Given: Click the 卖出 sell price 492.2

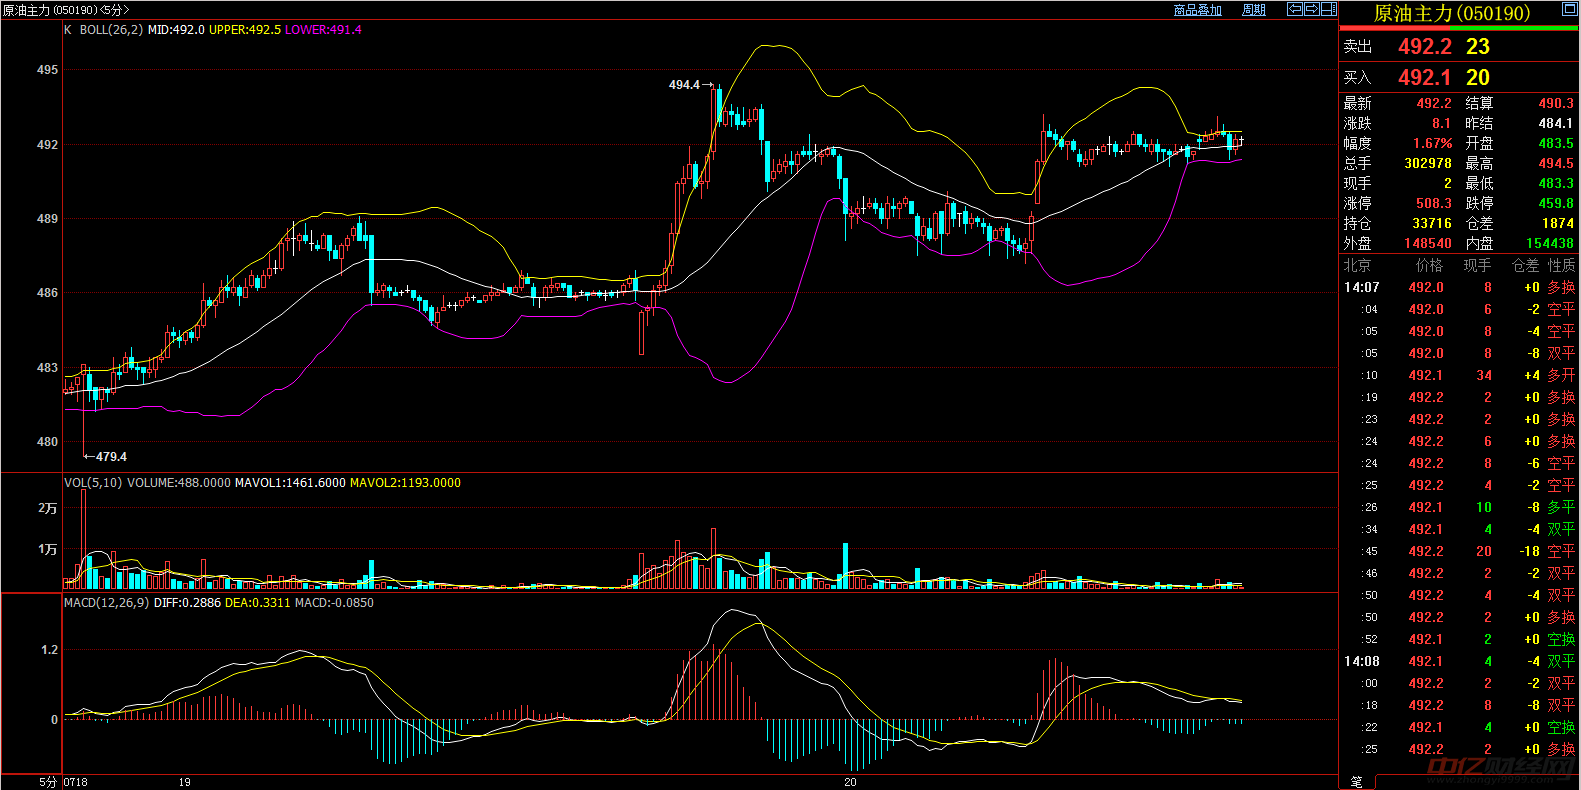Looking at the screenshot, I should pyautogui.click(x=1424, y=47).
